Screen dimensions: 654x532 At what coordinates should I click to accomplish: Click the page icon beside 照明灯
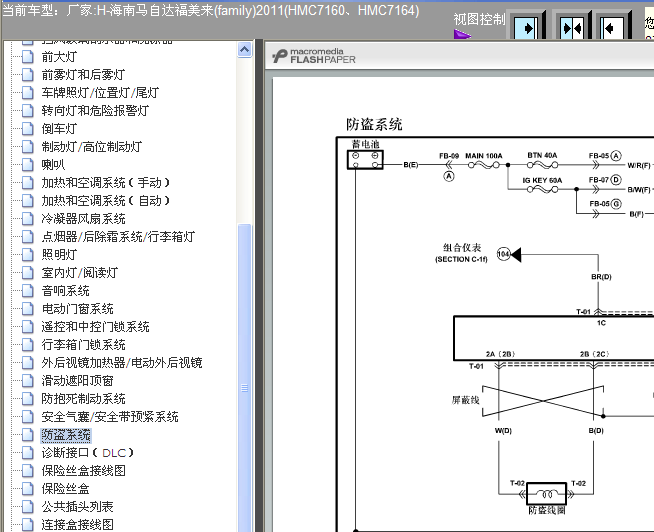tap(28, 255)
